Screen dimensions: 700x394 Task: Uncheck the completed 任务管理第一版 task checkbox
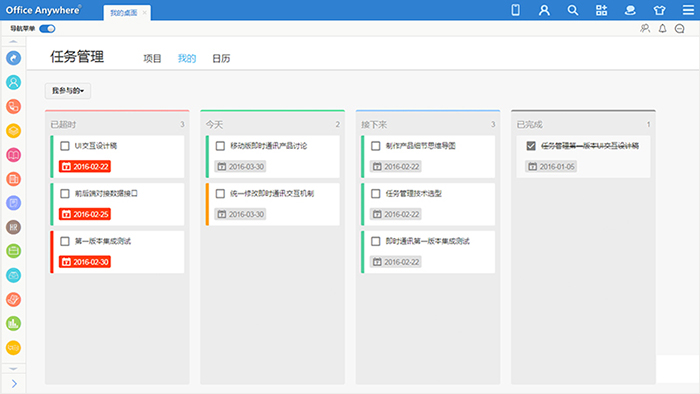[531, 146]
